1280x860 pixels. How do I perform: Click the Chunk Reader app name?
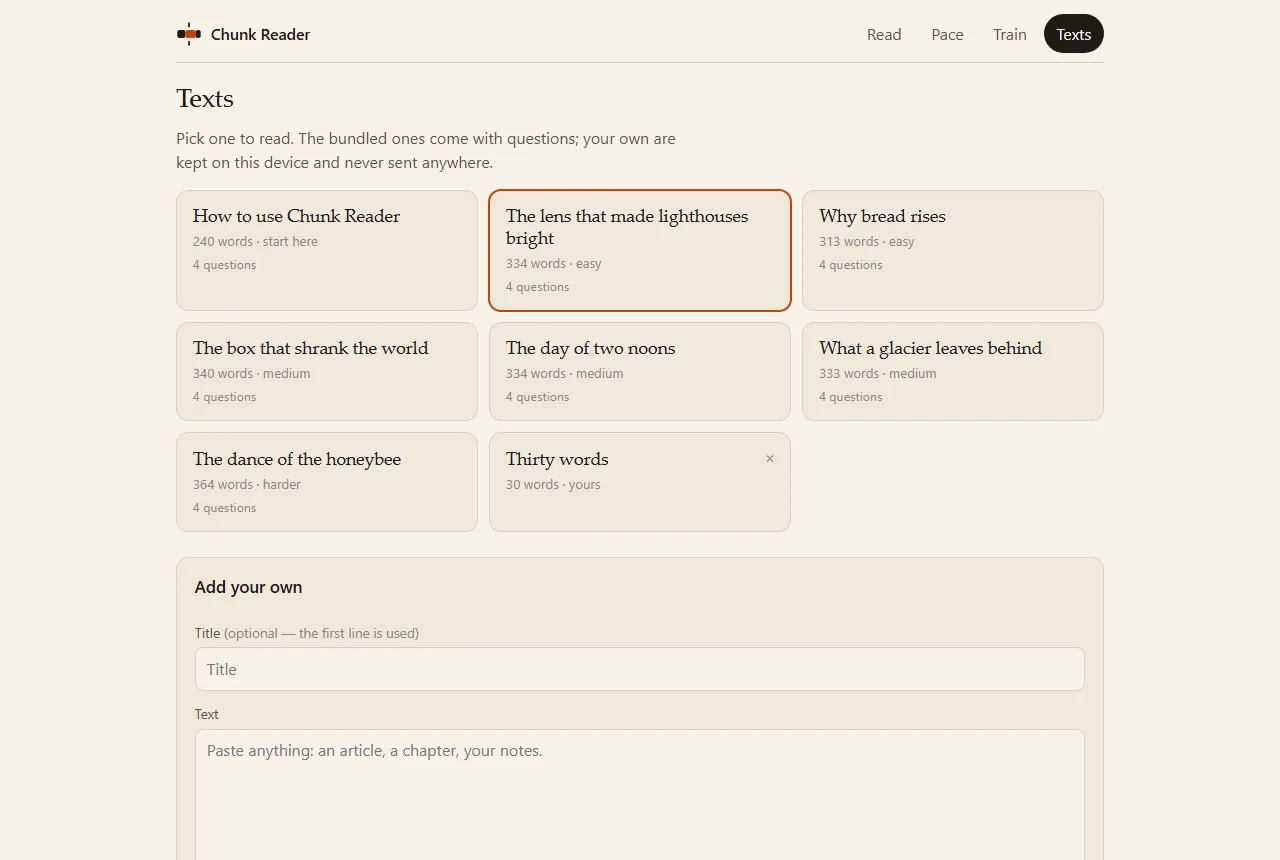[260, 34]
